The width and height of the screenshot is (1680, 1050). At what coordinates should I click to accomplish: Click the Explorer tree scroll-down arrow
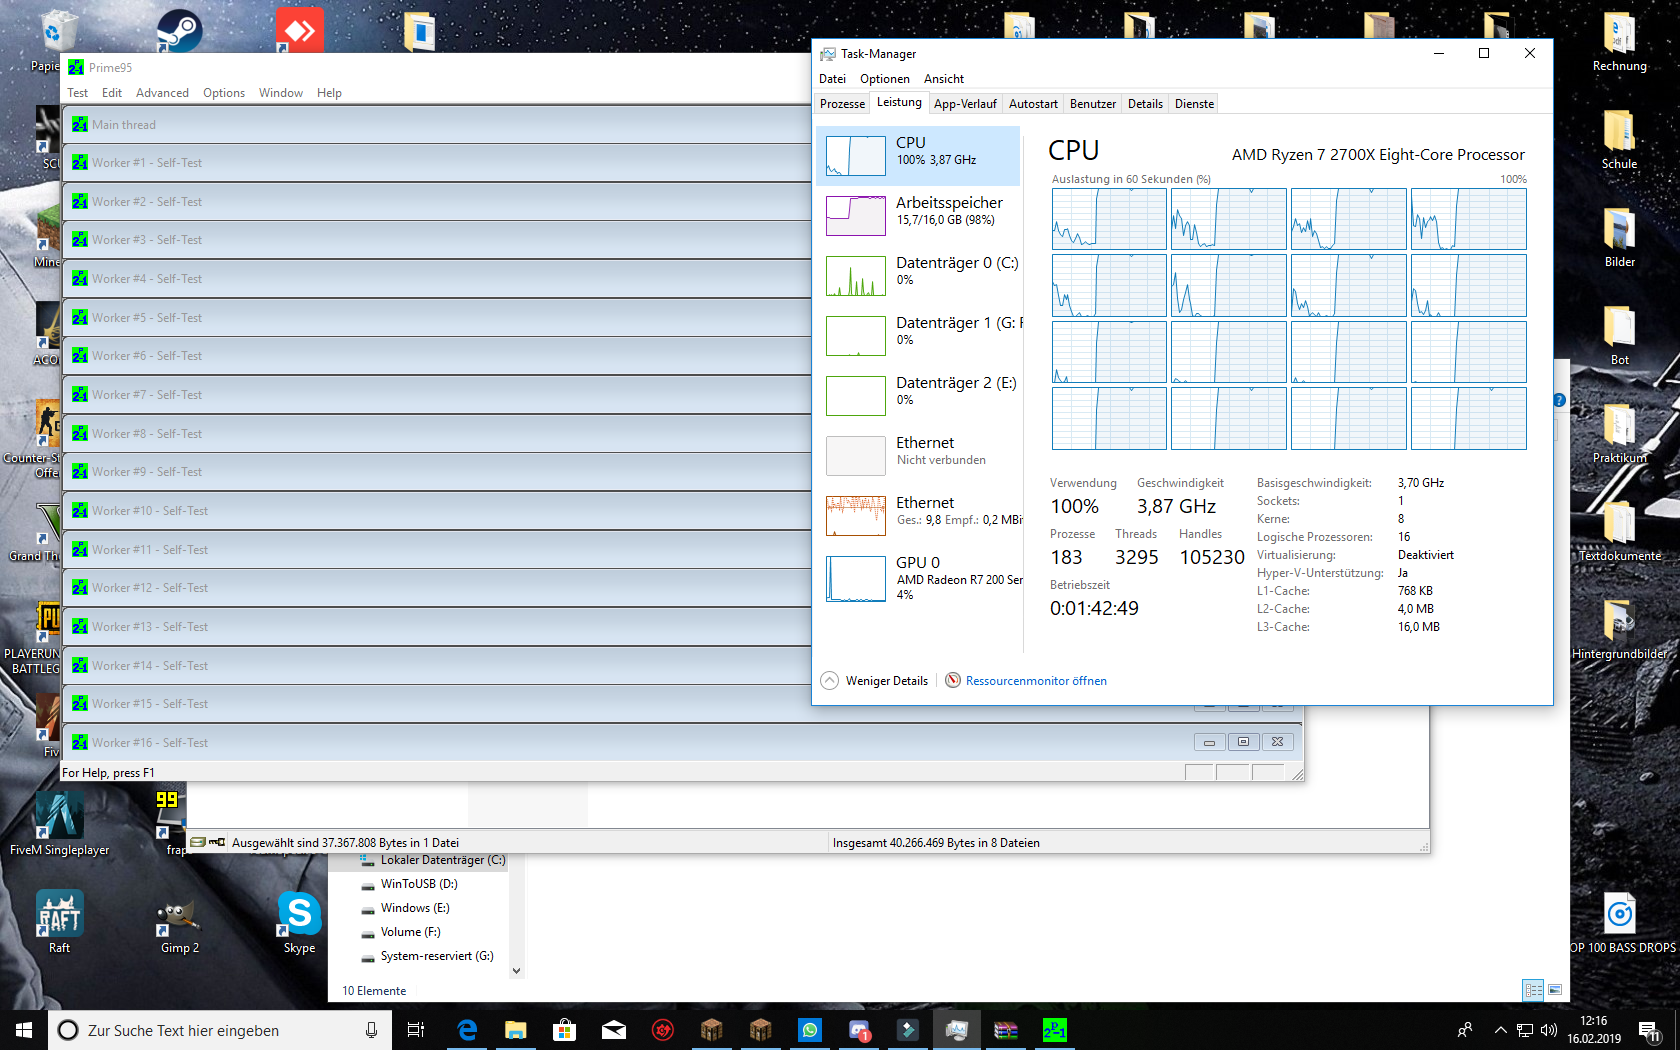(516, 970)
